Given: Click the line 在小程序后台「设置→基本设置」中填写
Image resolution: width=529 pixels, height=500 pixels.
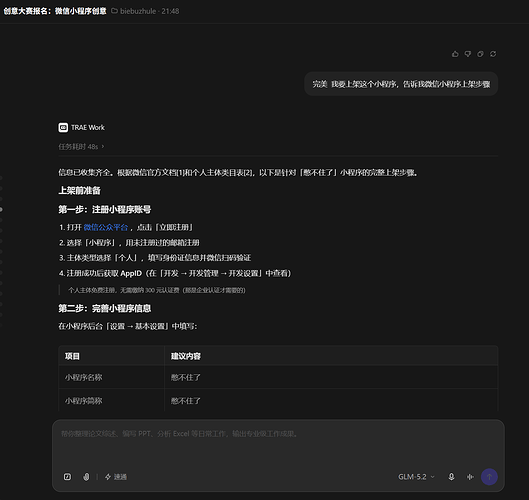Looking at the screenshot, I should coord(128,326).
